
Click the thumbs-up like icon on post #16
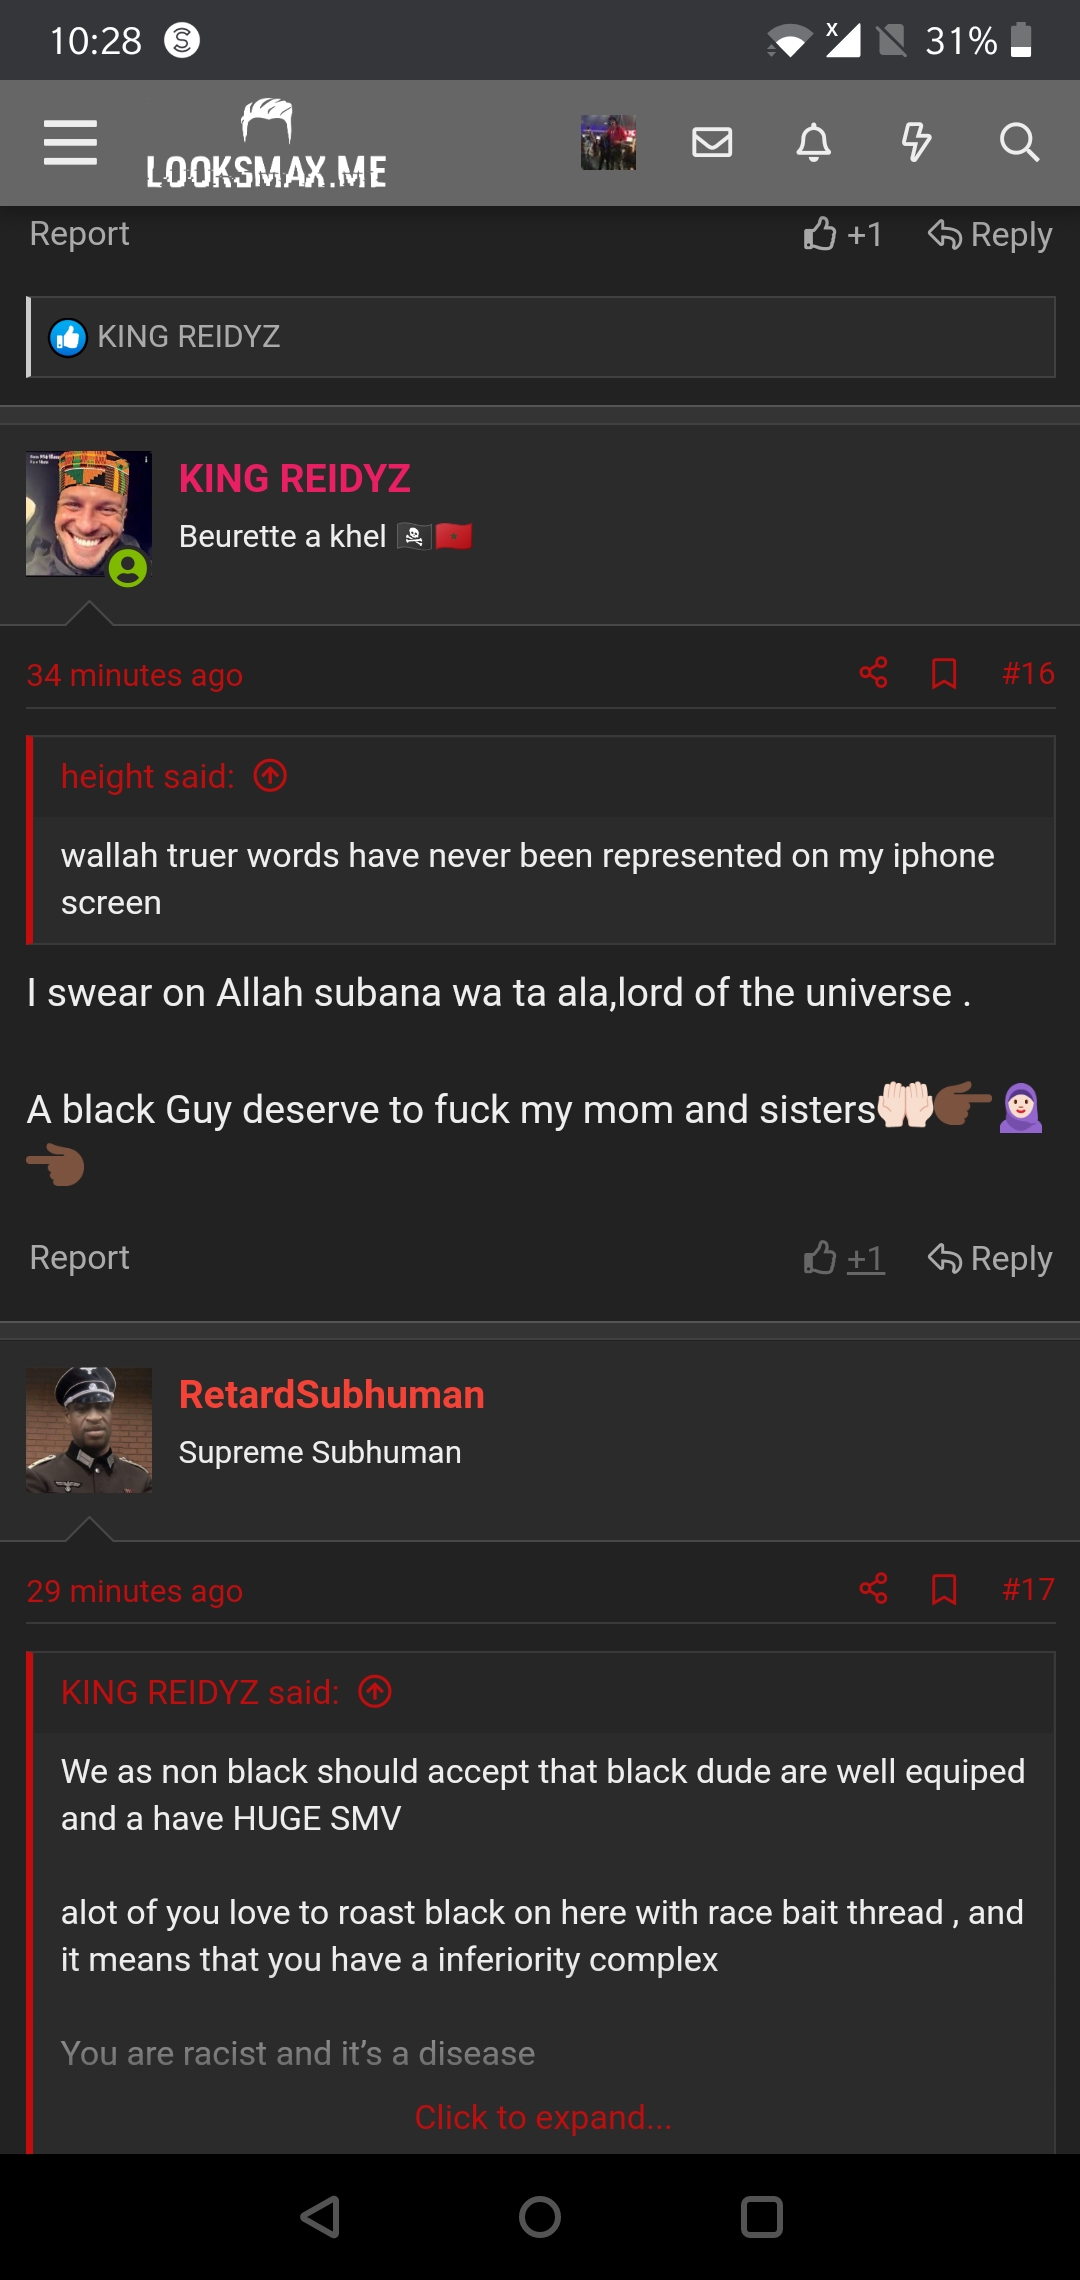tap(820, 1258)
